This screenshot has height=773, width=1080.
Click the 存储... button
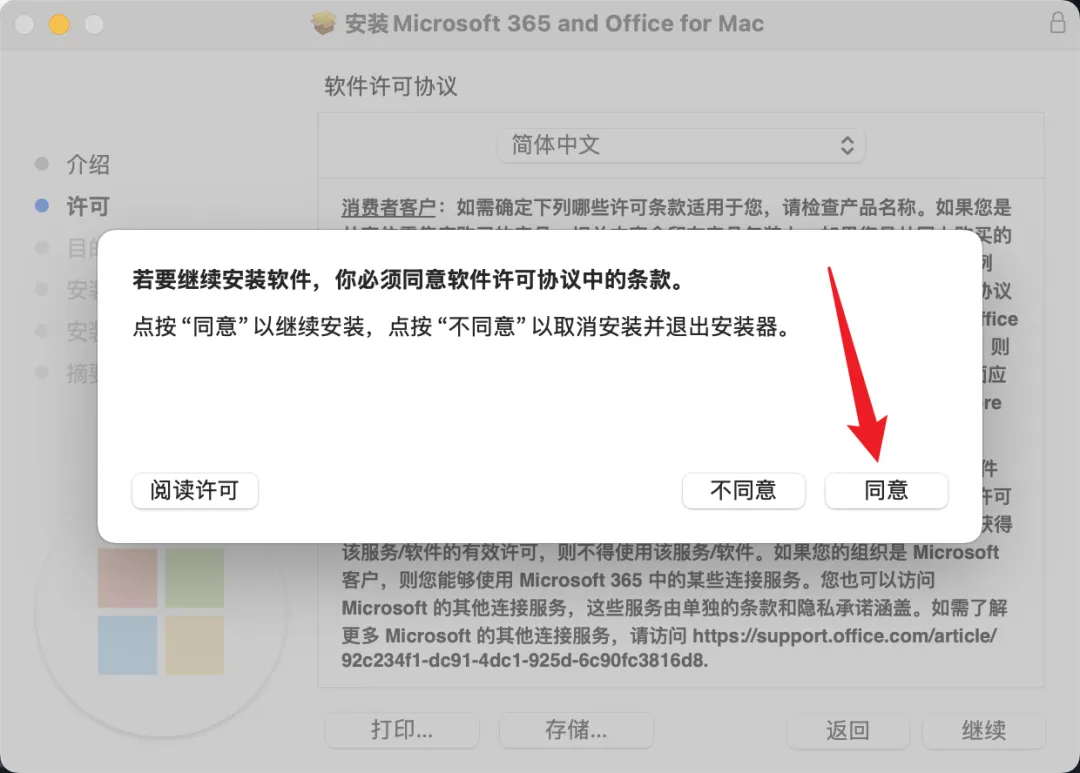click(x=576, y=730)
